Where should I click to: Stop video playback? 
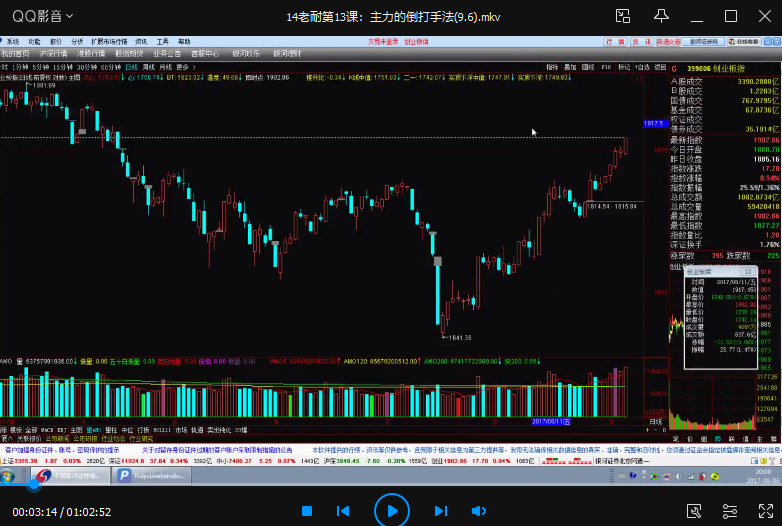pos(307,511)
